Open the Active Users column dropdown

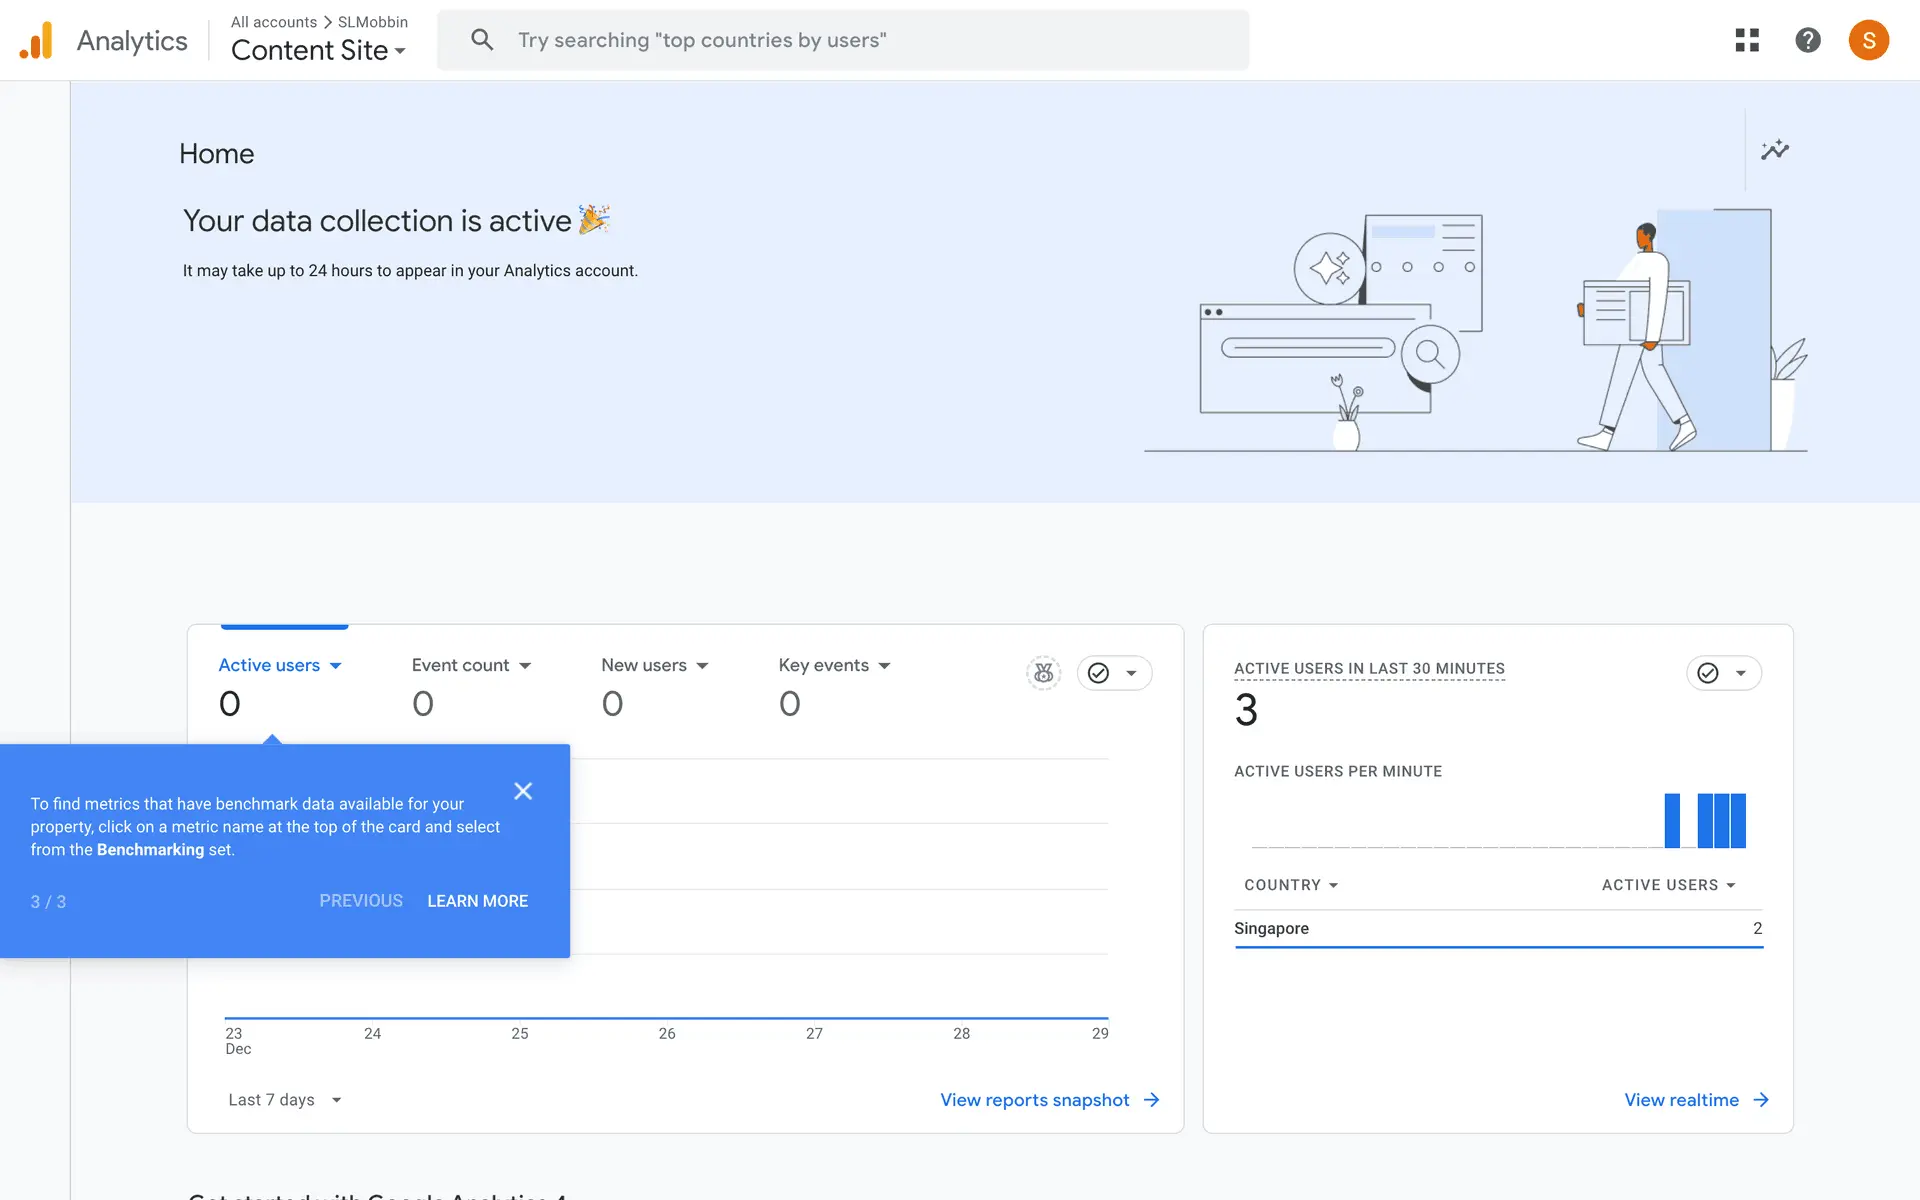pos(1668,885)
